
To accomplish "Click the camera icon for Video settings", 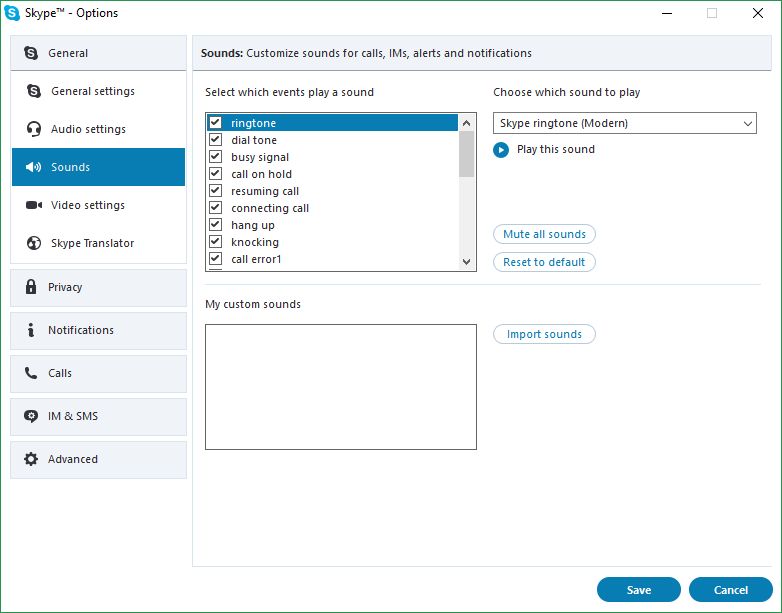I will [x=34, y=205].
